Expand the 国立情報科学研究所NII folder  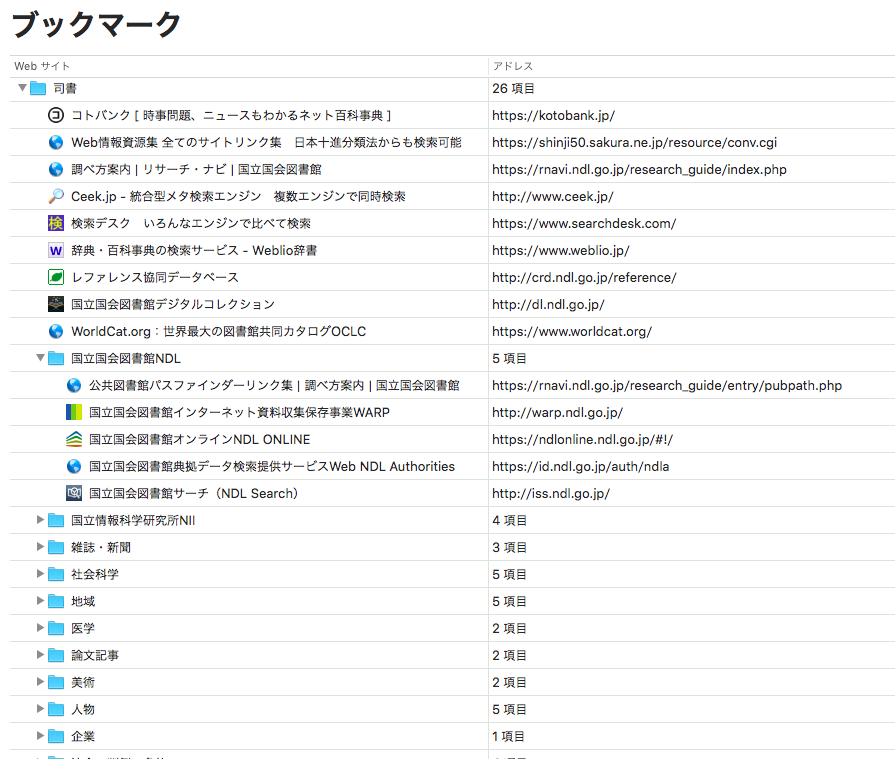coord(40,519)
